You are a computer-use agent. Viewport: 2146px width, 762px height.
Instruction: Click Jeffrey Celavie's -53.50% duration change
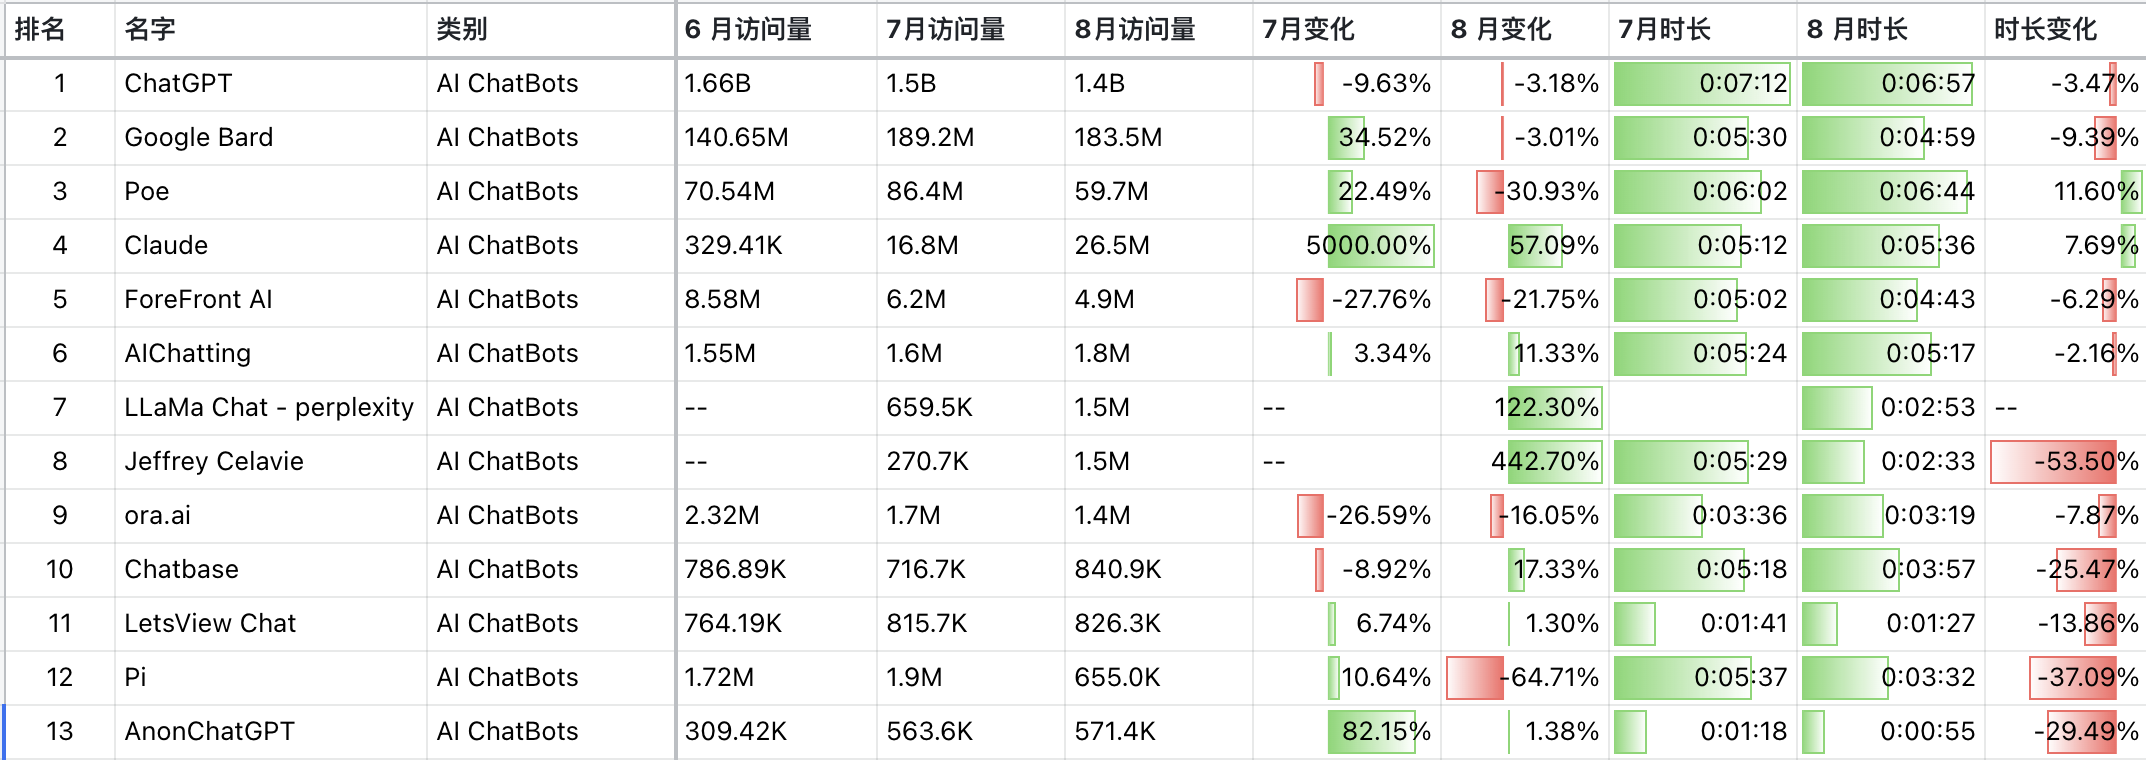2065,462
